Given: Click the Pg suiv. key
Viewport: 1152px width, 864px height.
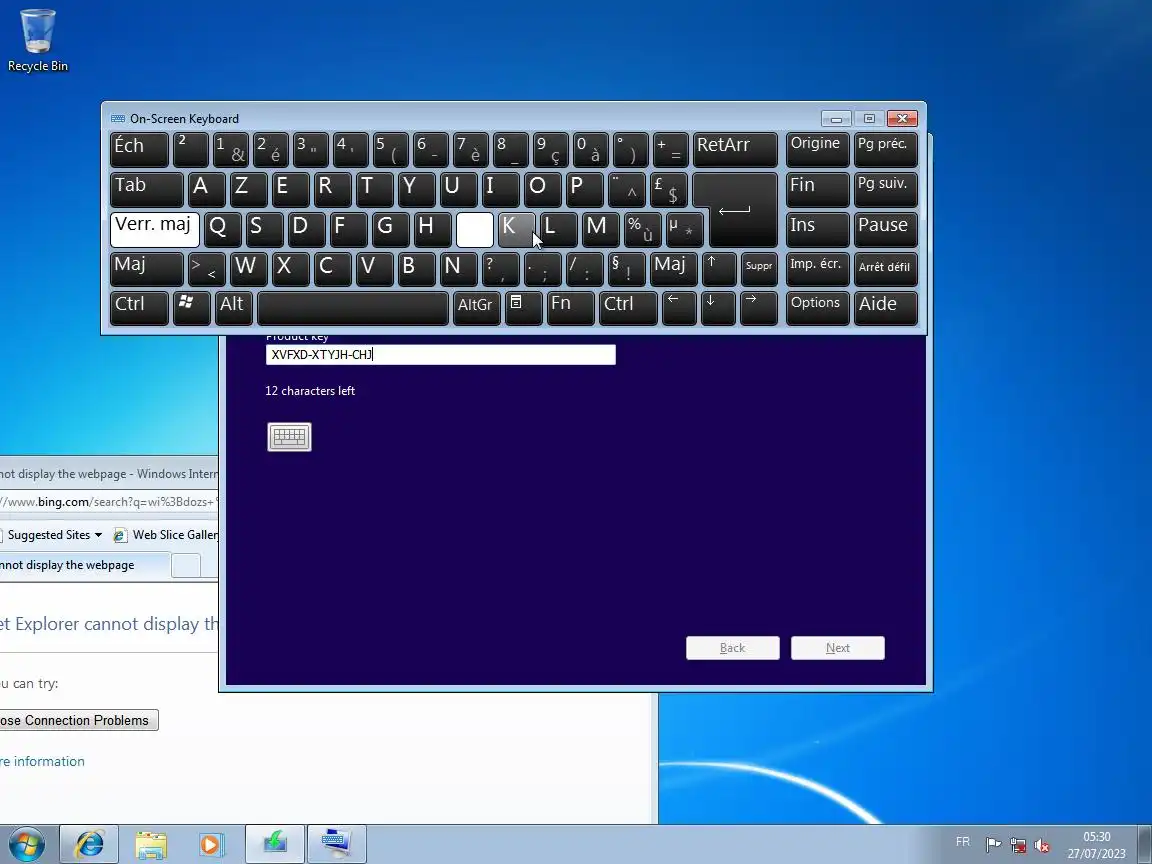Looking at the screenshot, I should pyautogui.click(x=885, y=190).
